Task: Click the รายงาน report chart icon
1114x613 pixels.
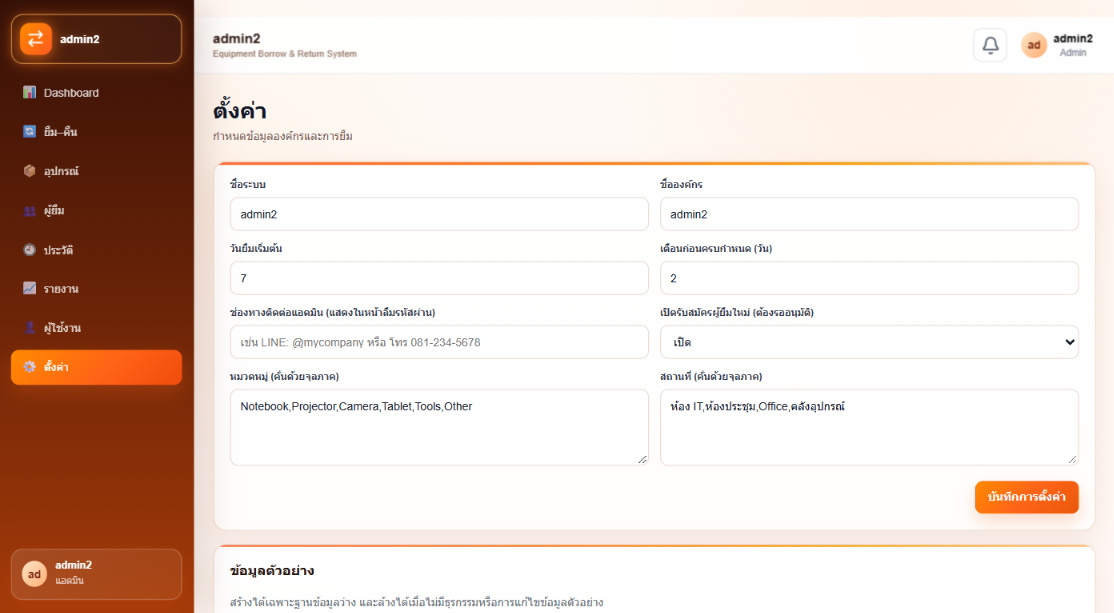Action: coord(29,288)
